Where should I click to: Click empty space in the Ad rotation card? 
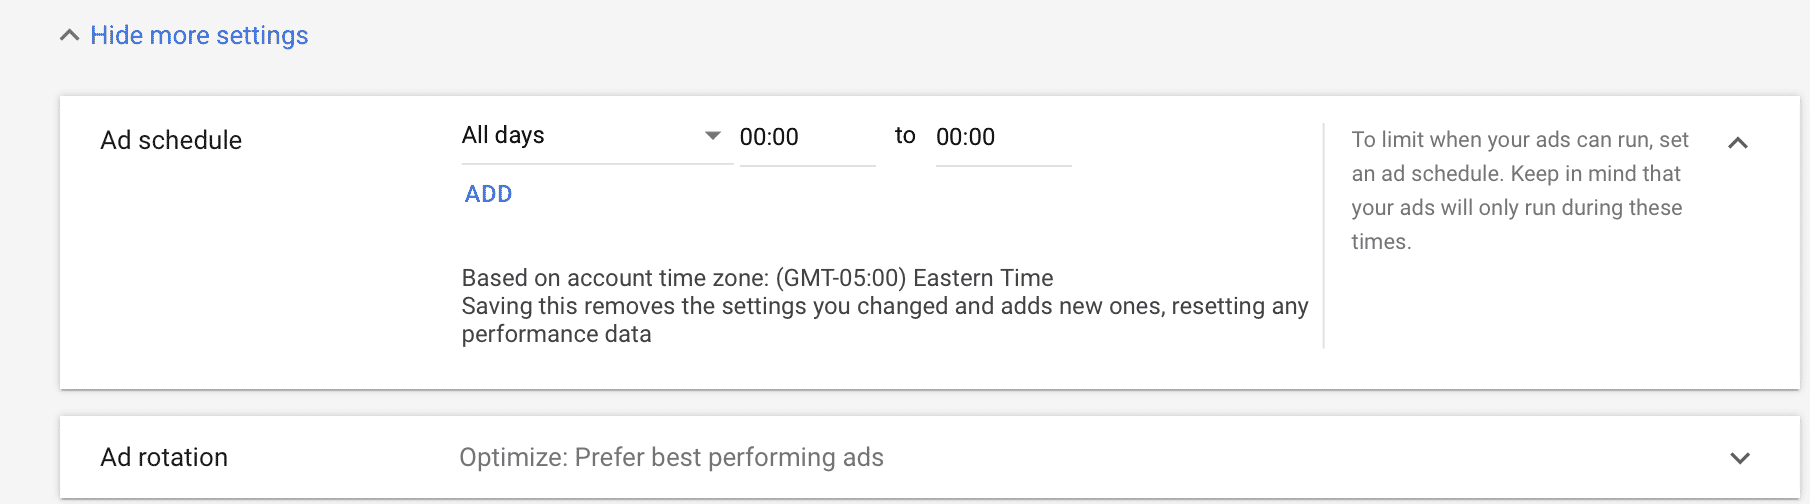click(1300, 457)
